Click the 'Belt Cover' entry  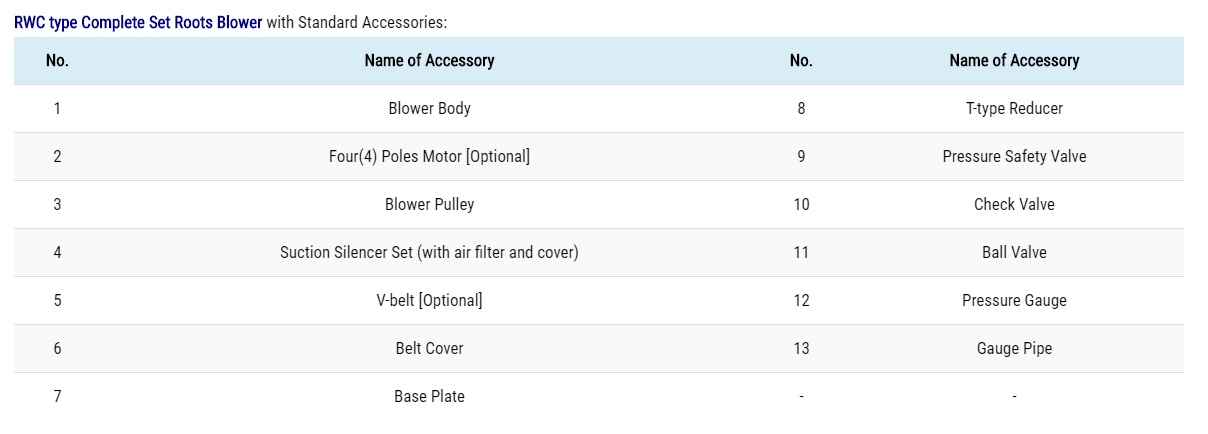click(429, 348)
